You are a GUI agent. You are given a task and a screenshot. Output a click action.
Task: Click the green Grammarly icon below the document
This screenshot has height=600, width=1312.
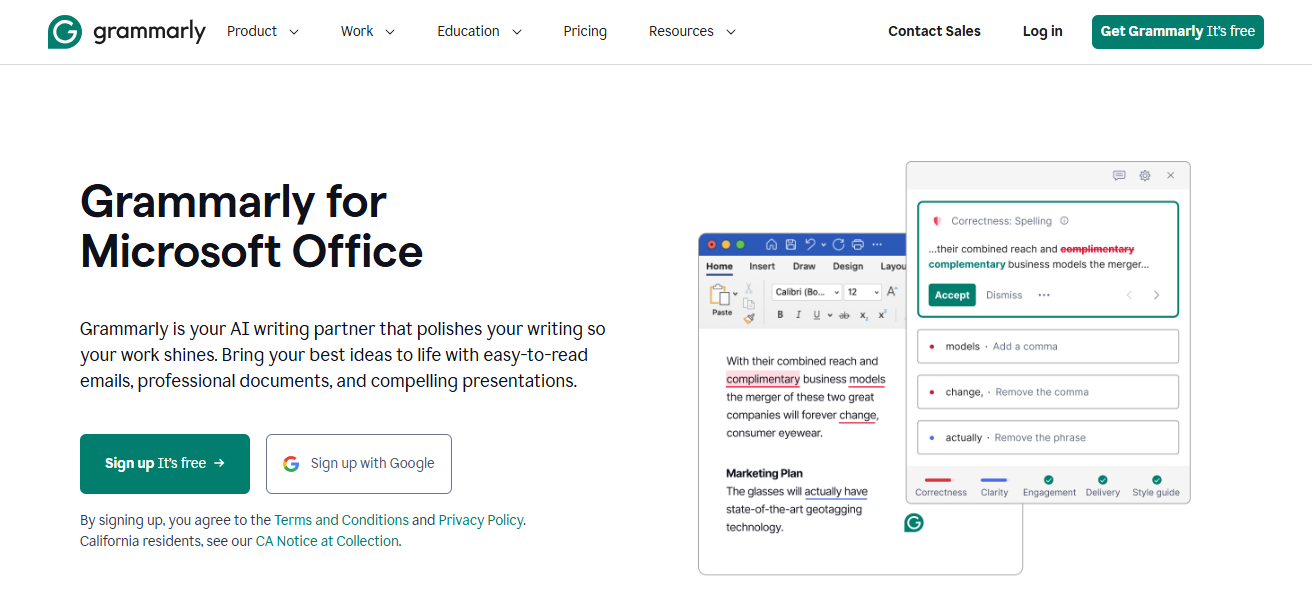[913, 522]
